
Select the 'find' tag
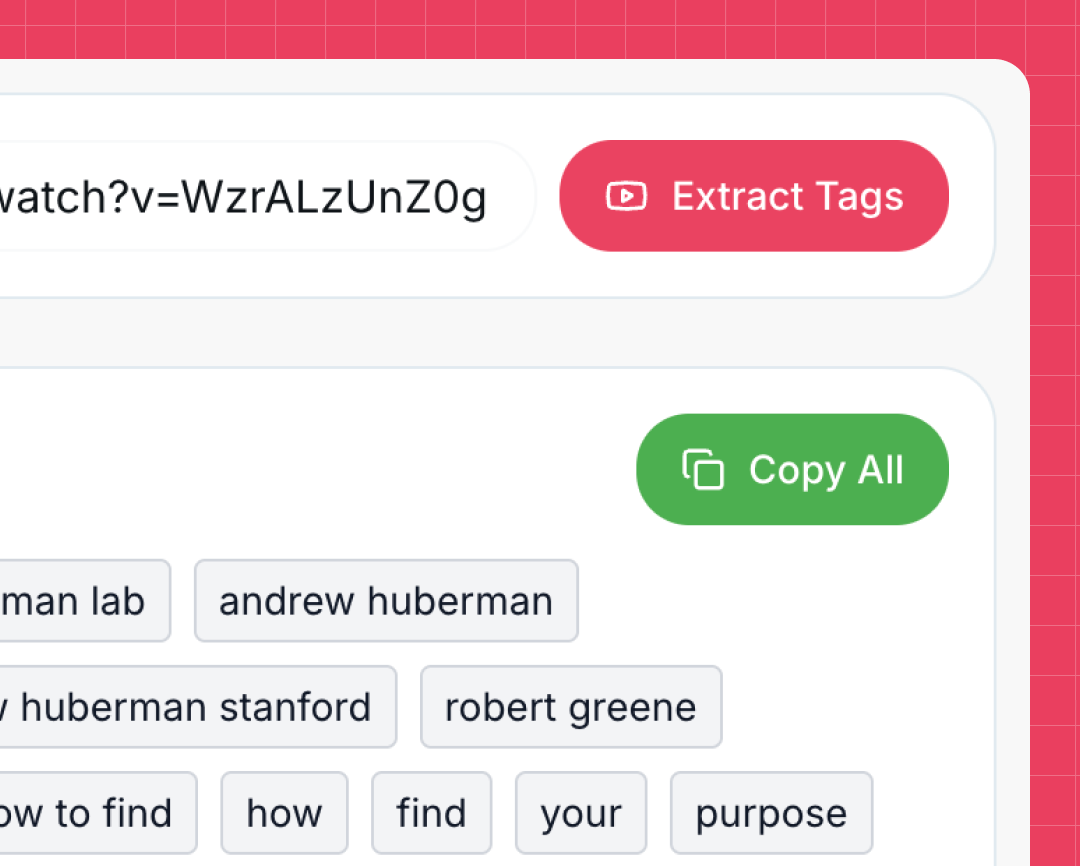(x=431, y=812)
